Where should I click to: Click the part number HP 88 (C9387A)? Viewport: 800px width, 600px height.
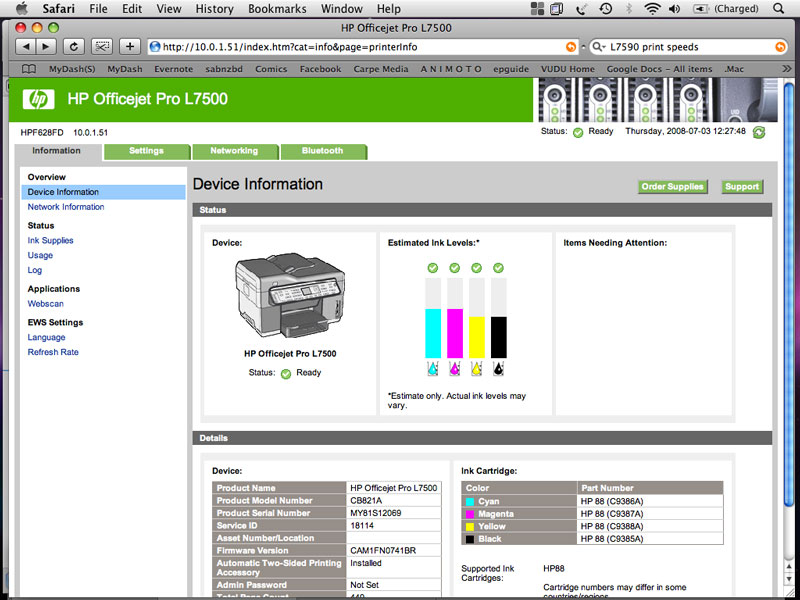[x=612, y=514]
